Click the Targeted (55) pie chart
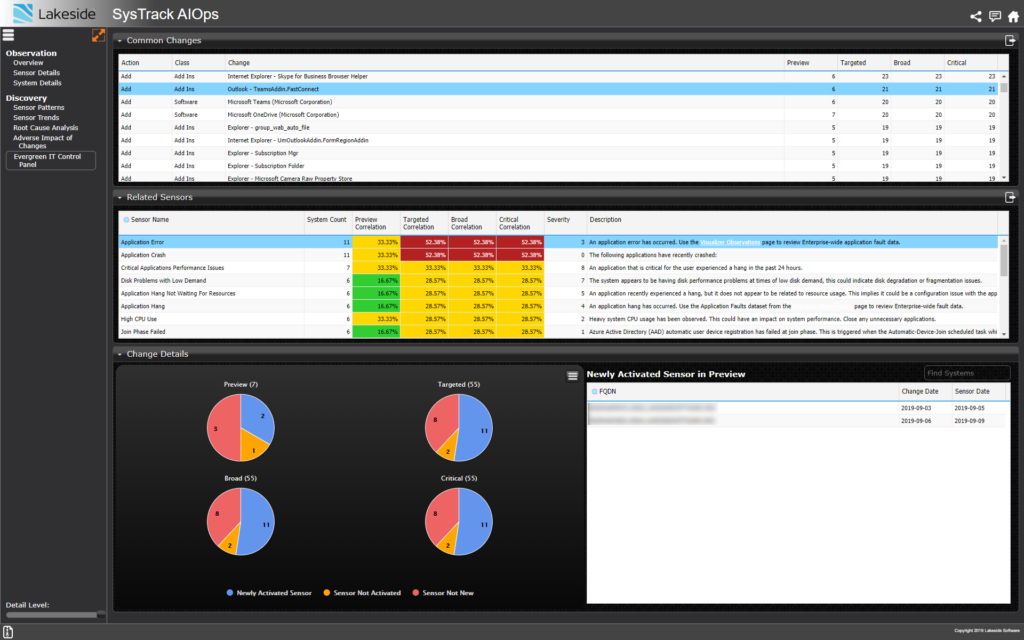Viewport: 1024px width, 640px height. click(x=458, y=428)
